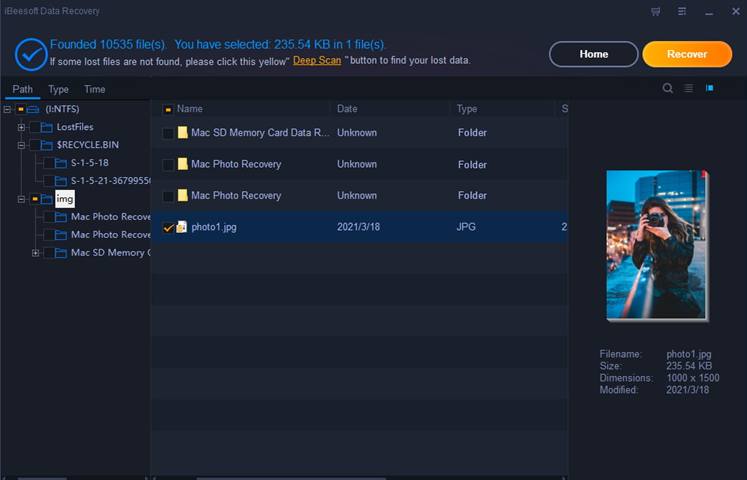Click the LostFiles folder icon
This screenshot has height=480, width=747.
pos(47,127)
